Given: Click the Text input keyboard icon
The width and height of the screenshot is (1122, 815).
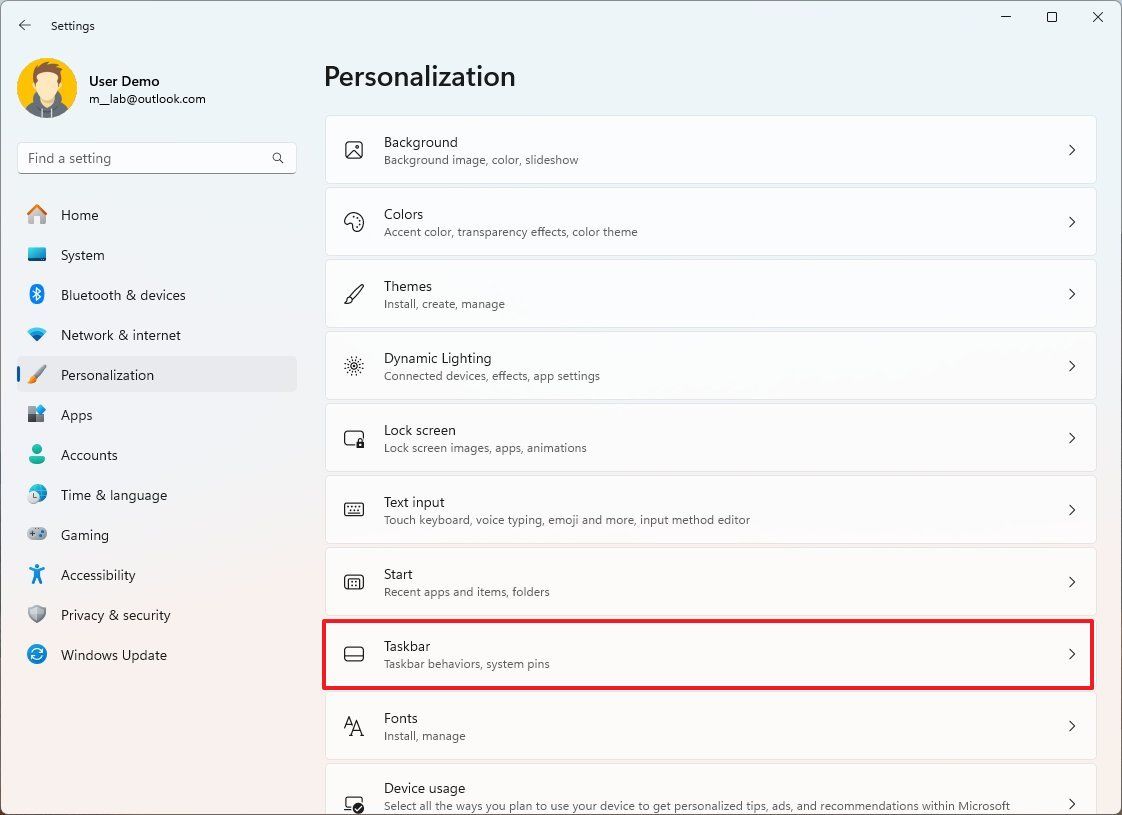Looking at the screenshot, I should tap(354, 509).
